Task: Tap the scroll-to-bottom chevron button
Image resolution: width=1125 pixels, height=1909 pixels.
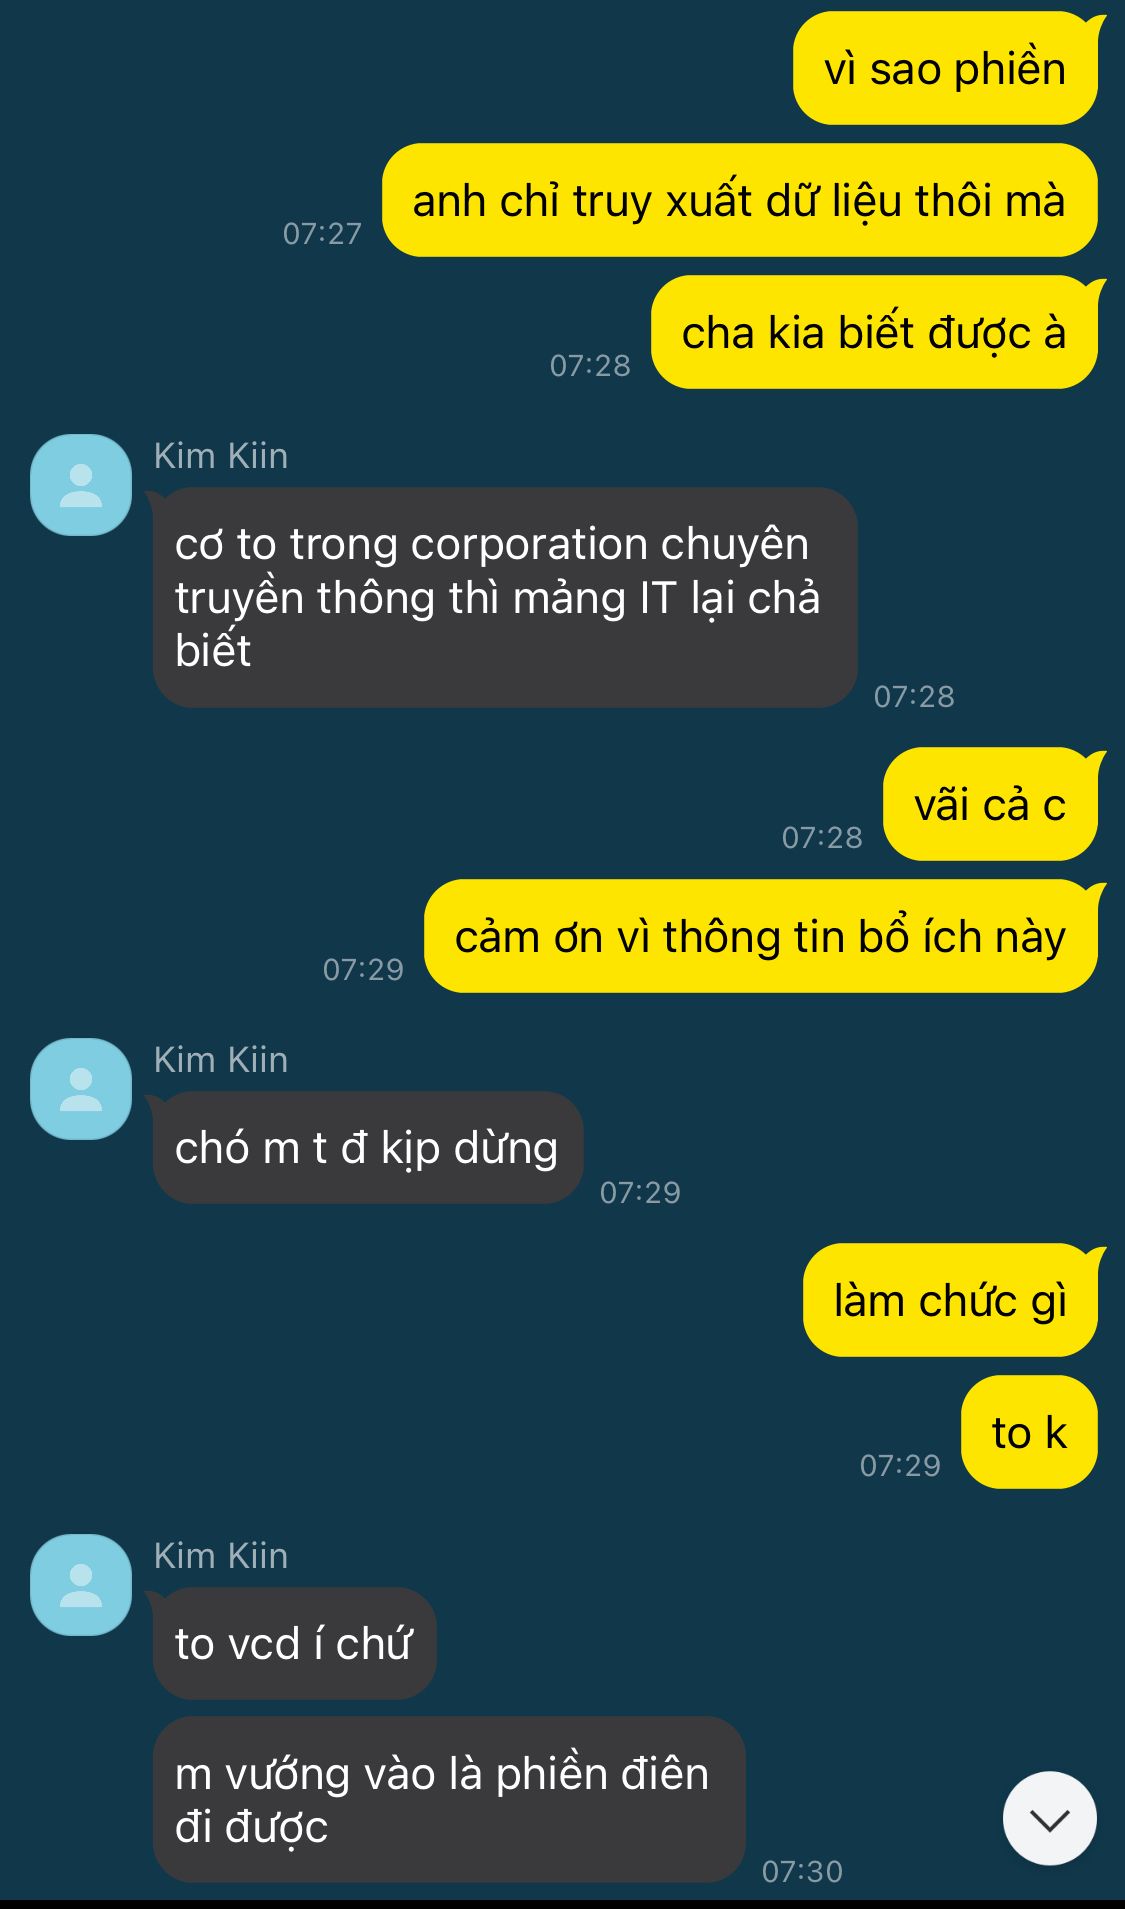Action: coord(1049,1818)
